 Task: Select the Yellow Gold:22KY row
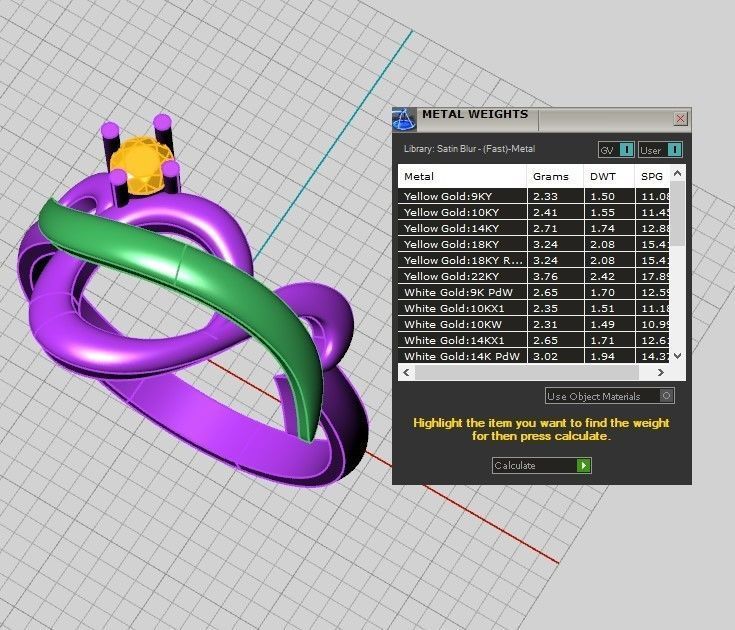pos(533,276)
